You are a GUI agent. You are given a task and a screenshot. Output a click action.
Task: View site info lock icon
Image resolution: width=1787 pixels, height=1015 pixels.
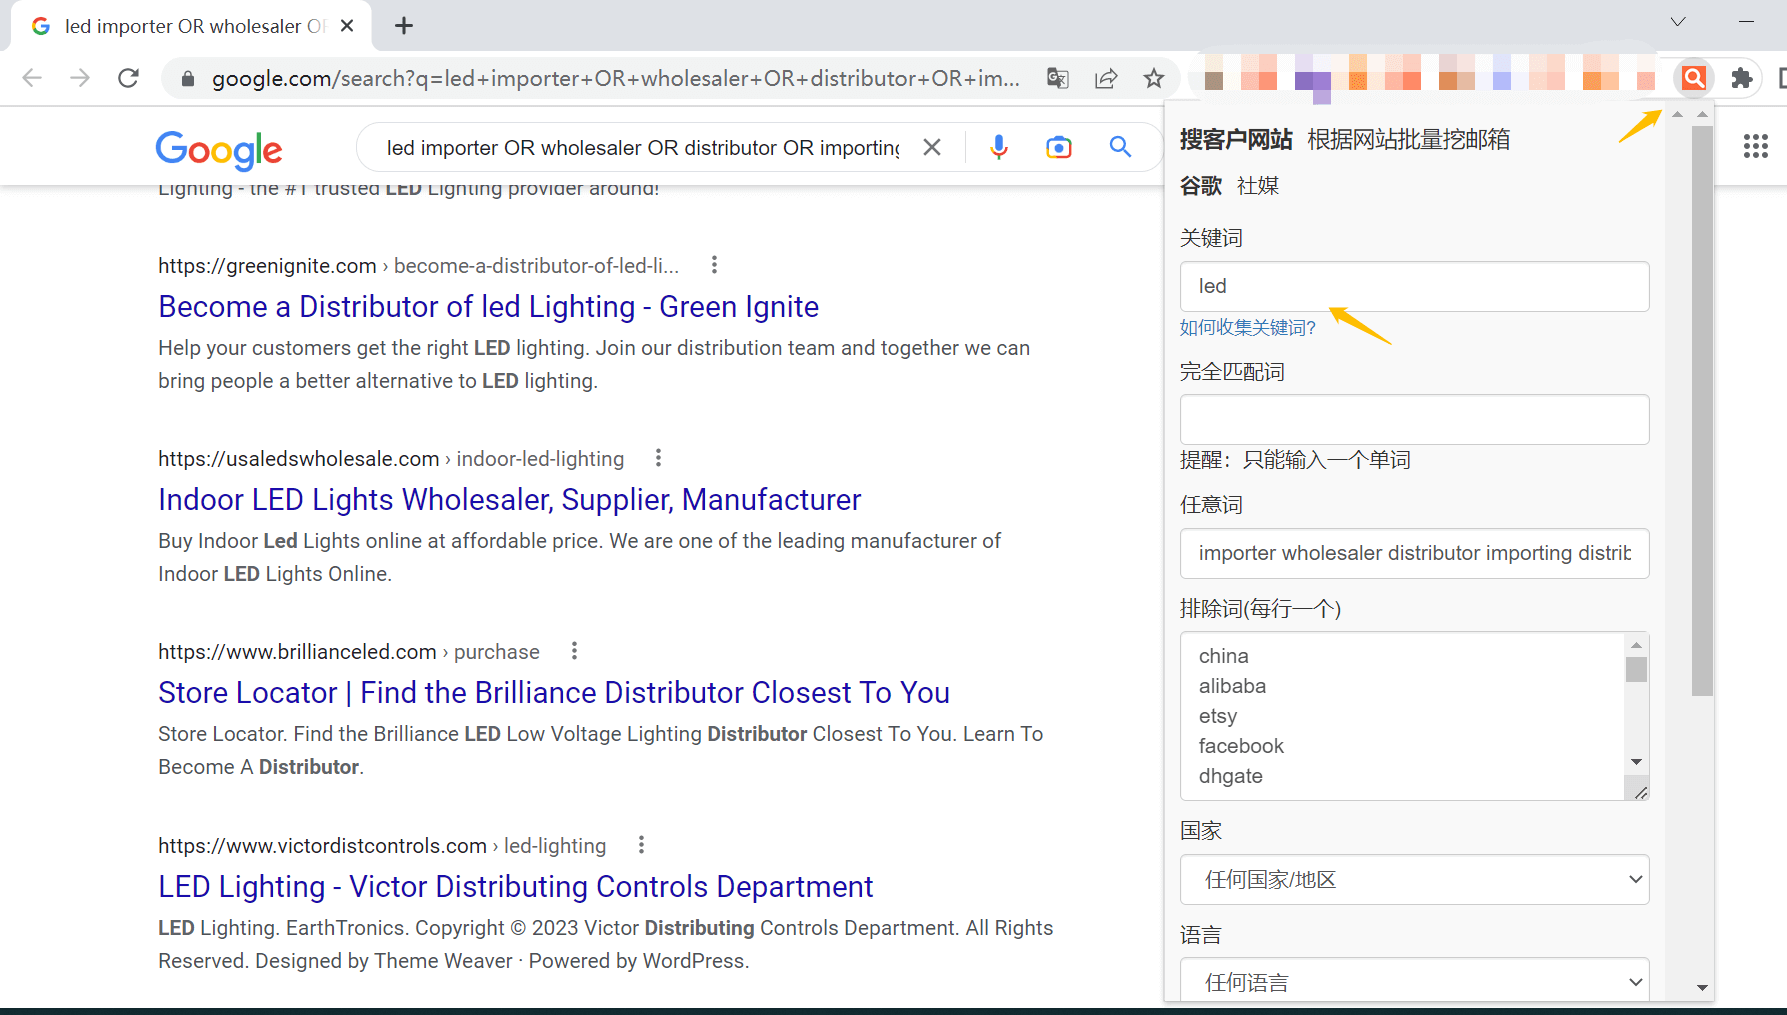coord(187,78)
